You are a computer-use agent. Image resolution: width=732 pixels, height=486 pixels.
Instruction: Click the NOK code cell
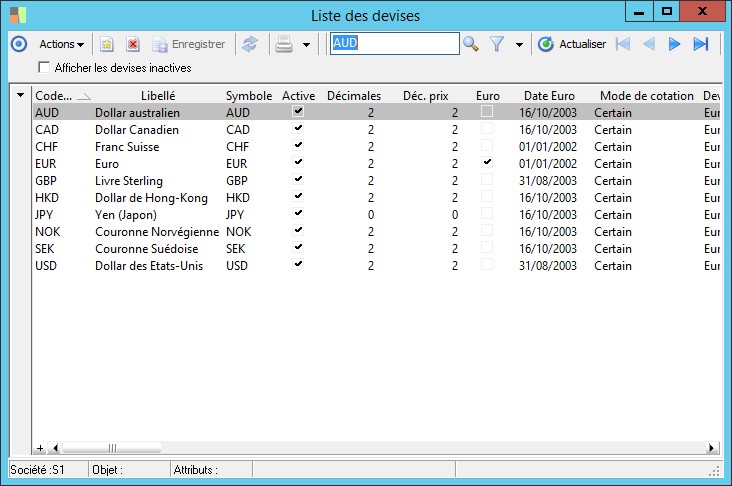click(48, 232)
